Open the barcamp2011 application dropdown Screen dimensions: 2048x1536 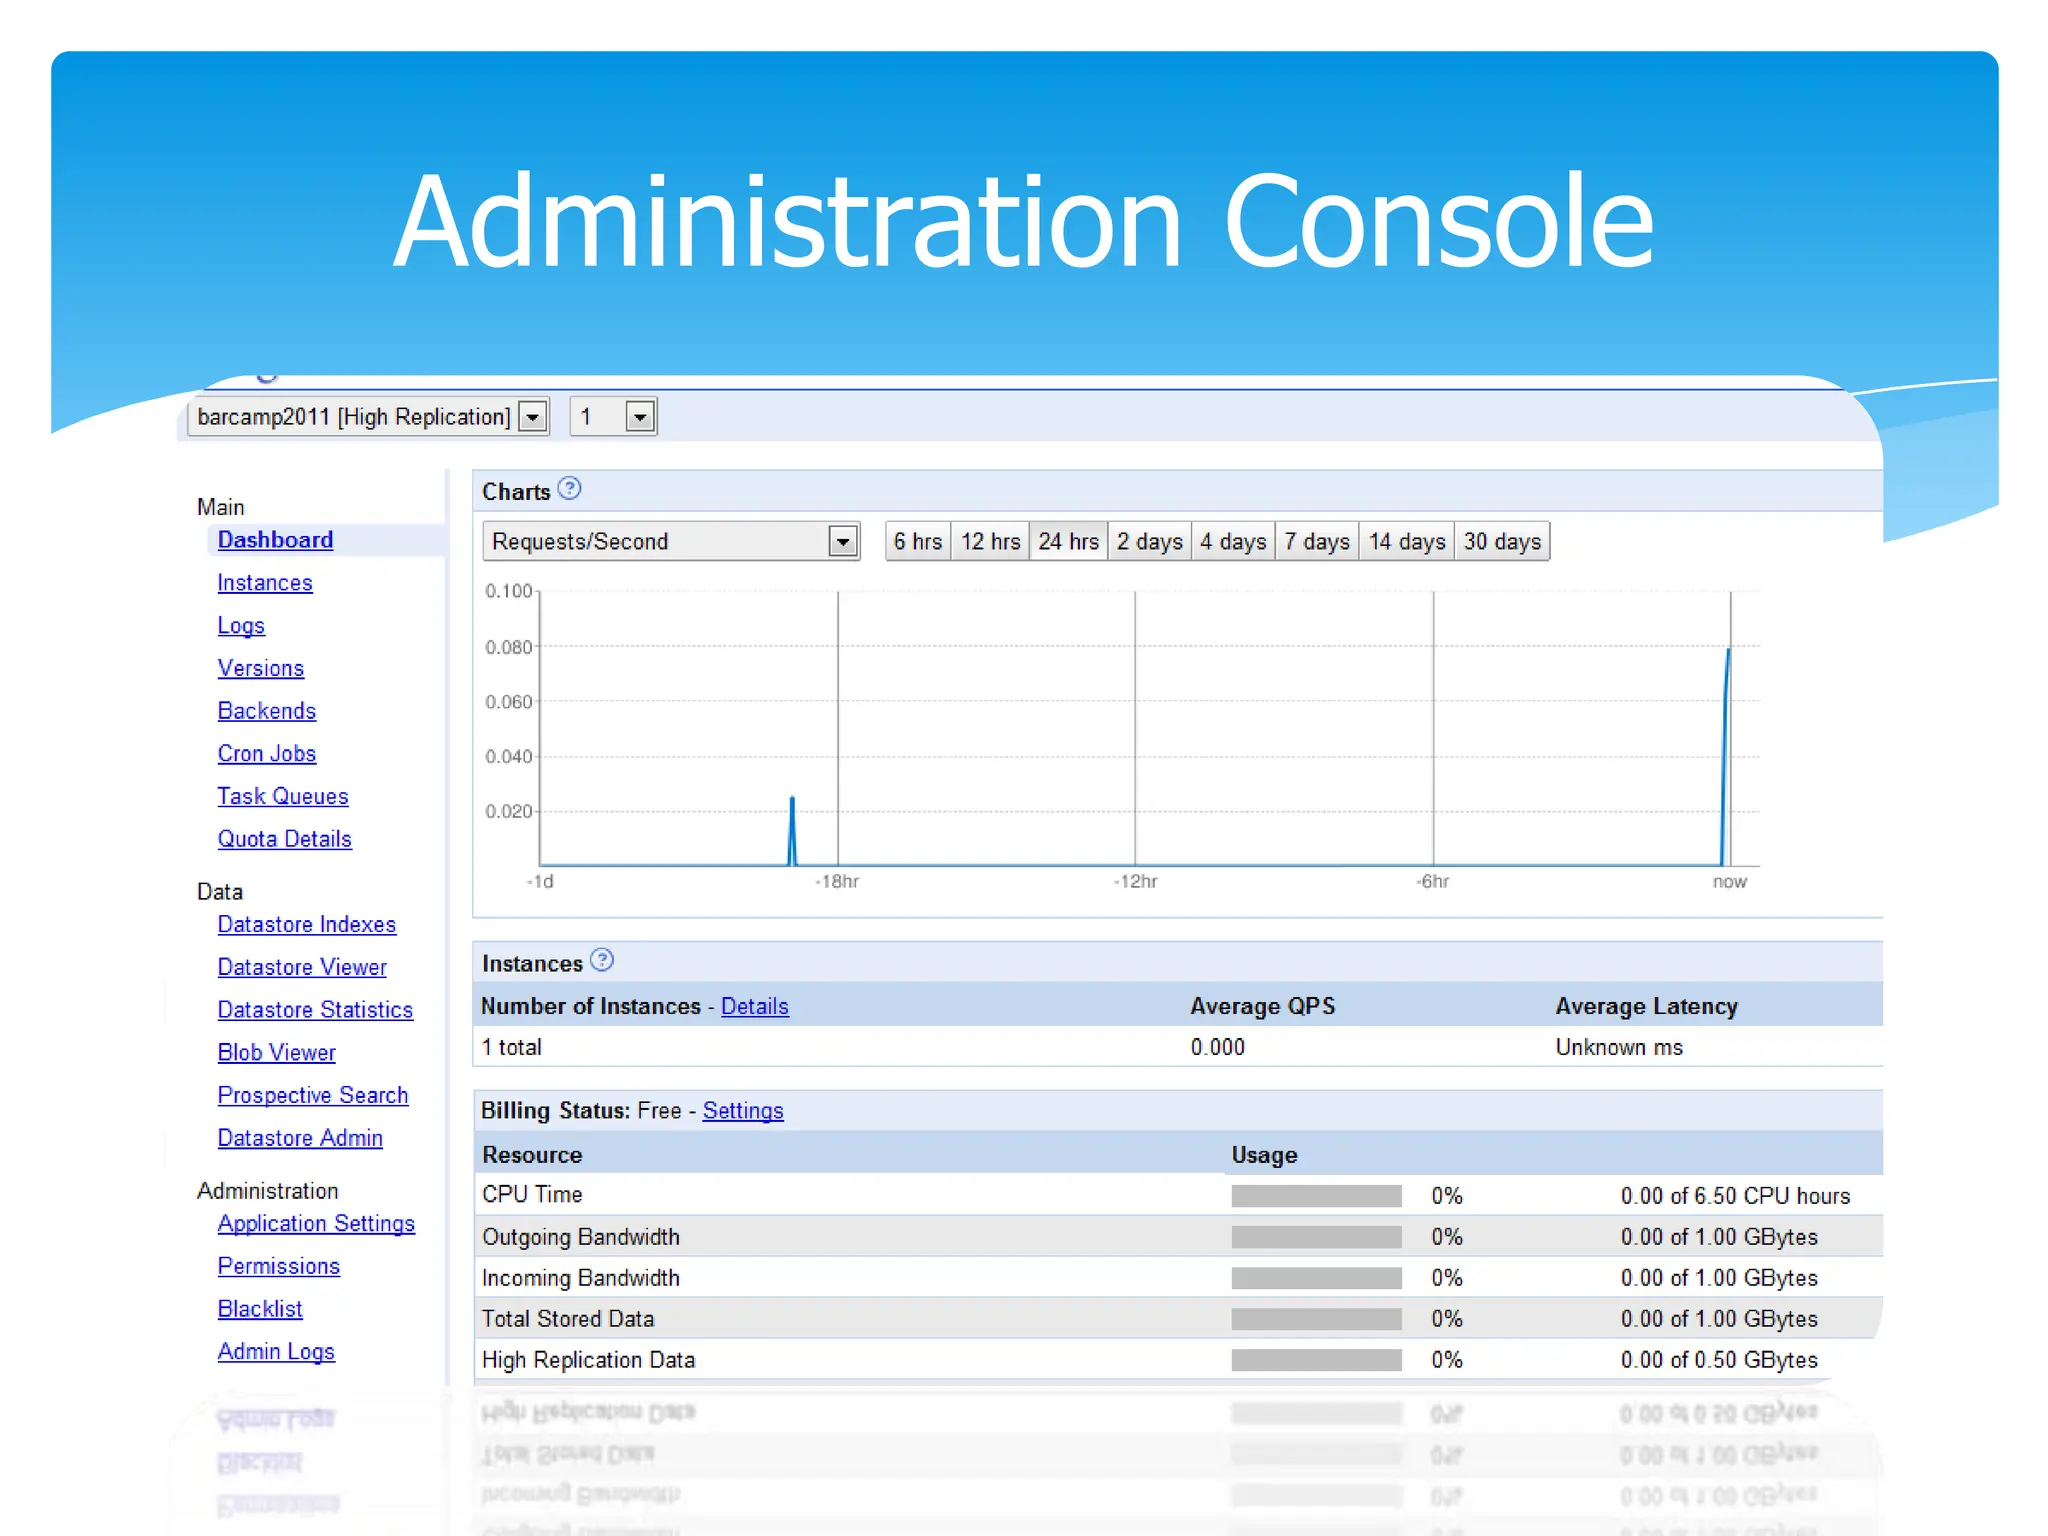click(x=368, y=416)
